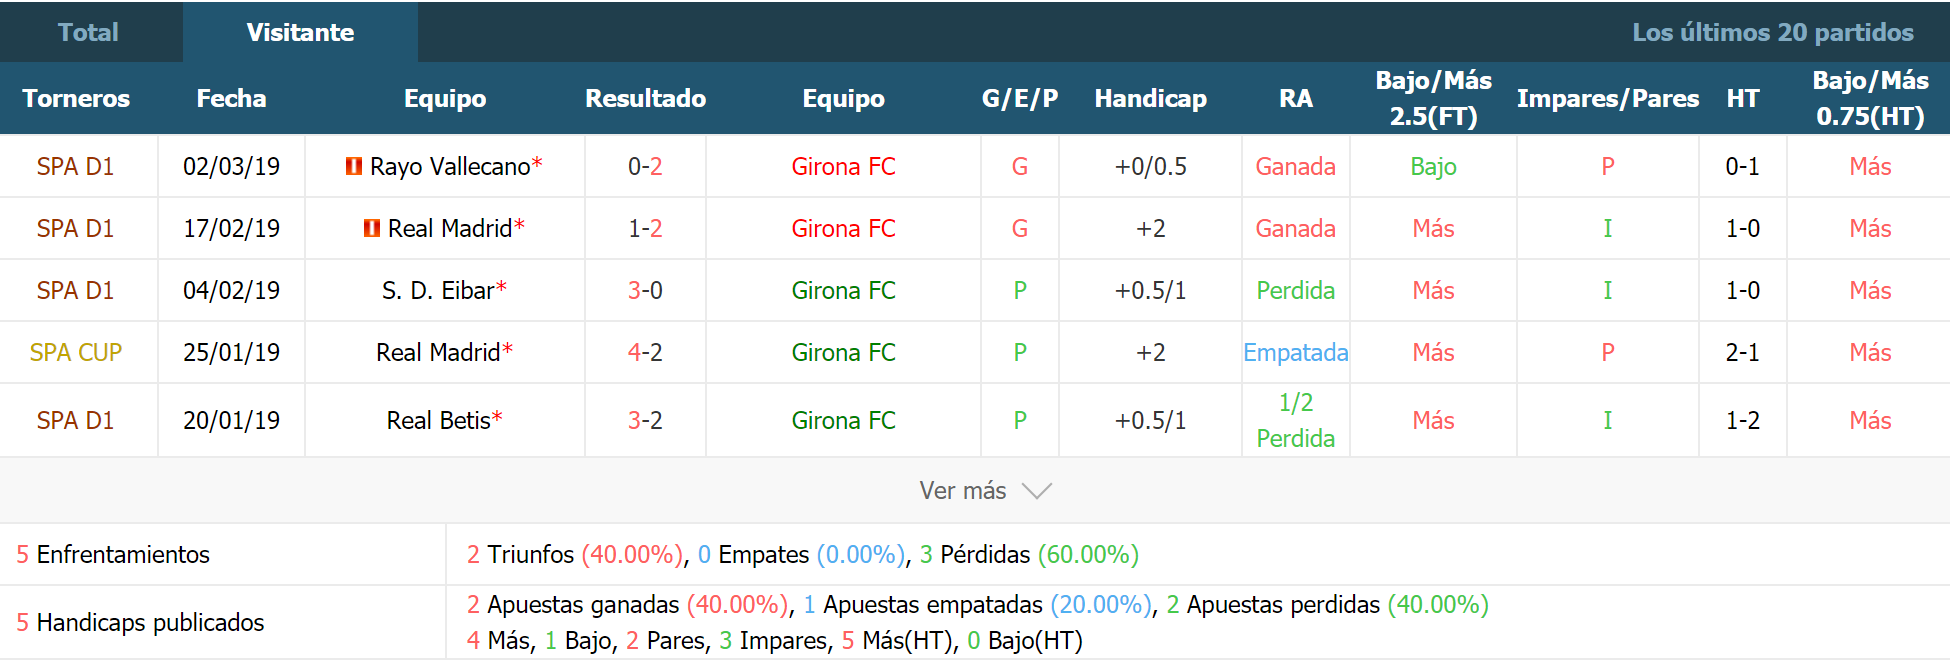1950x672 pixels.
Task: Click the Los últimos 20 partidos label
Action: 1773,32
